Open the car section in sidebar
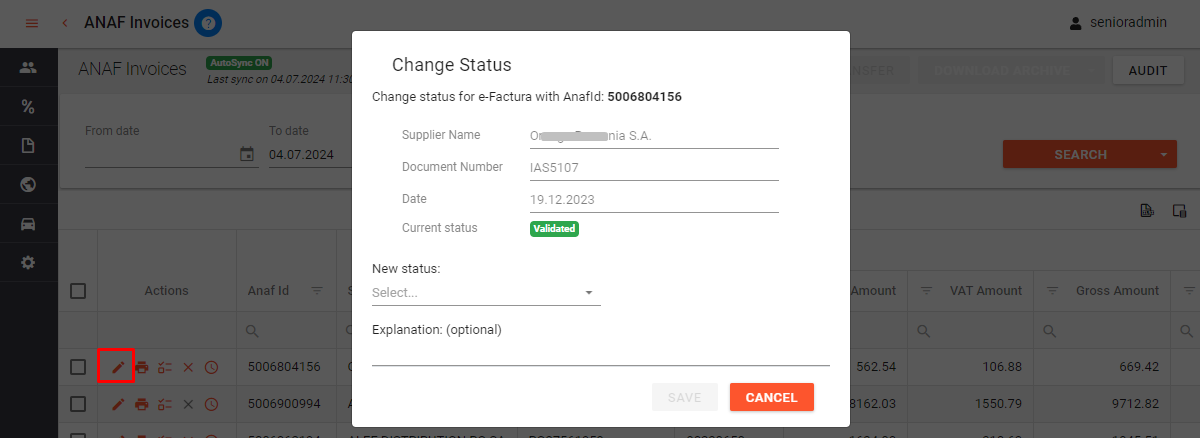 click(x=28, y=224)
